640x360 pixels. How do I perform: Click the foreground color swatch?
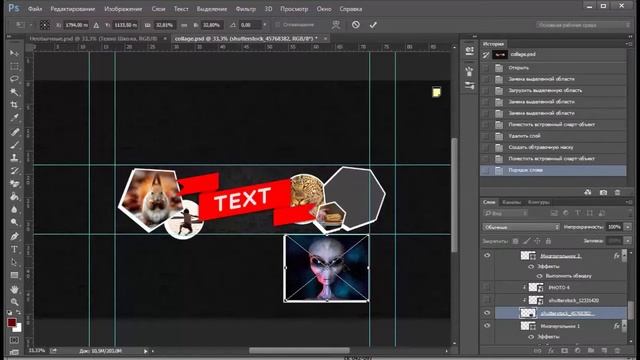pyautogui.click(x=11, y=322)
